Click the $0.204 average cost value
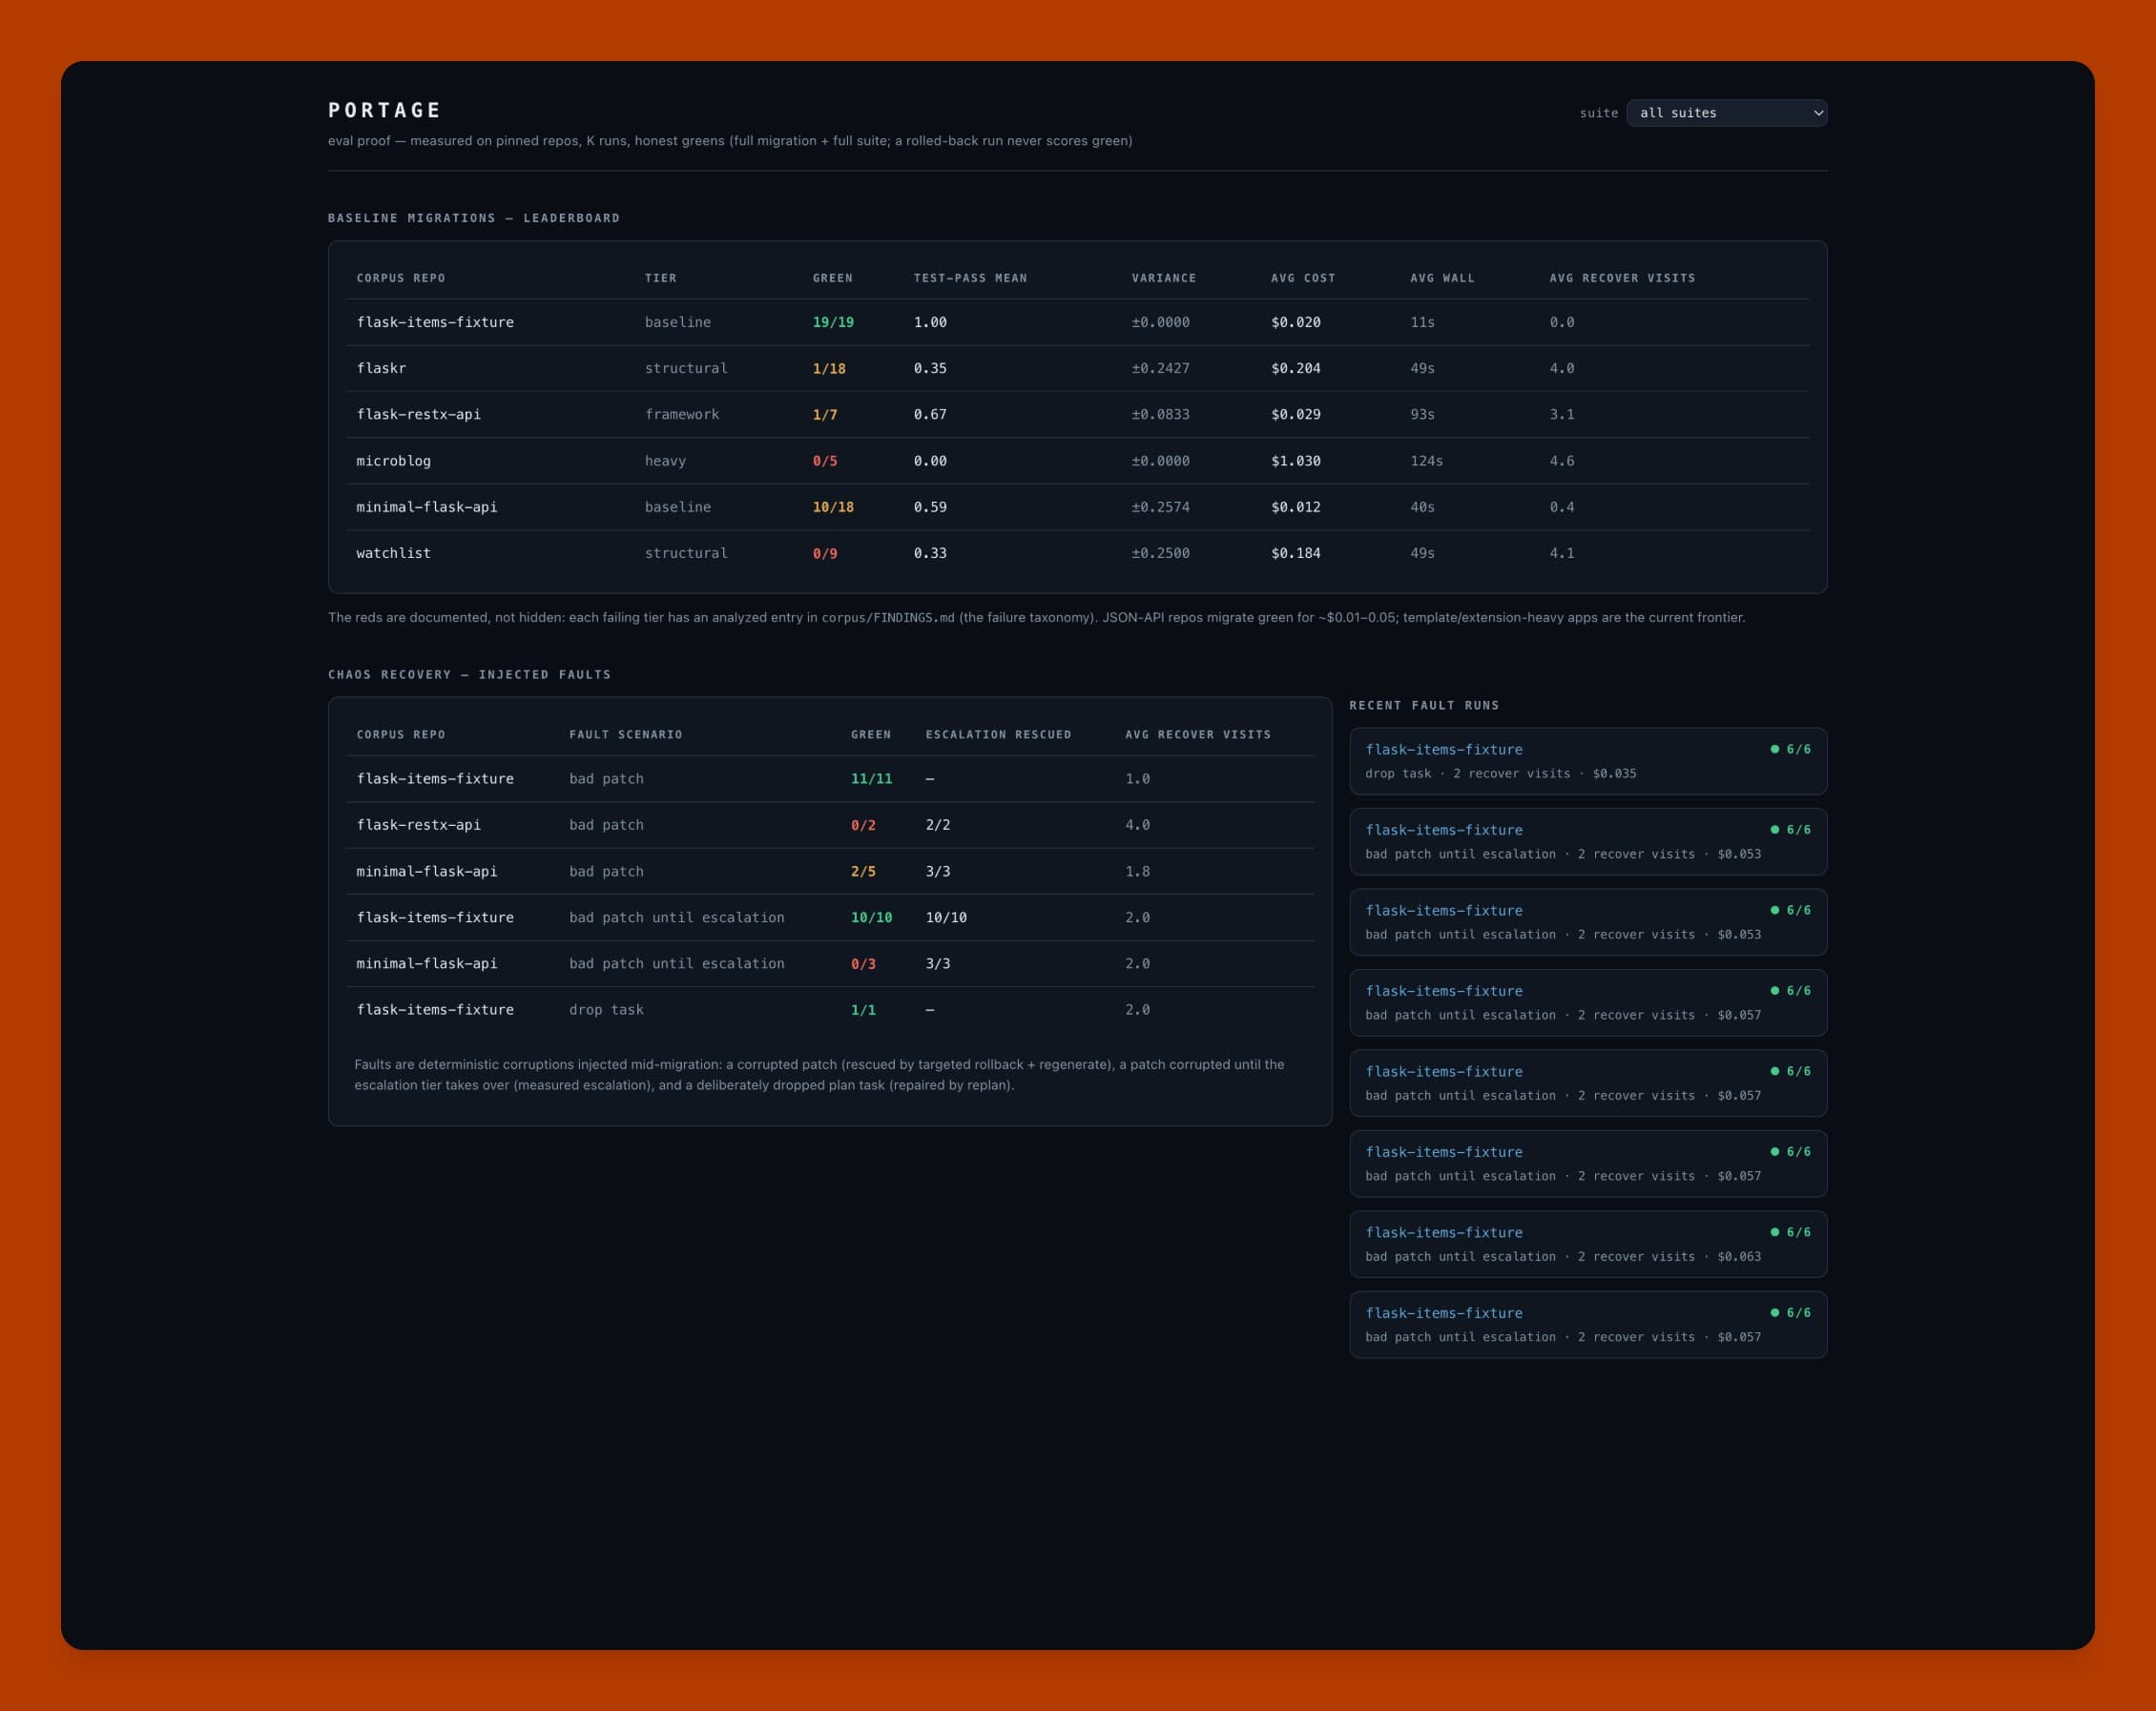This screenshot has width=2156, height=1711. (x=1295, y=368)
